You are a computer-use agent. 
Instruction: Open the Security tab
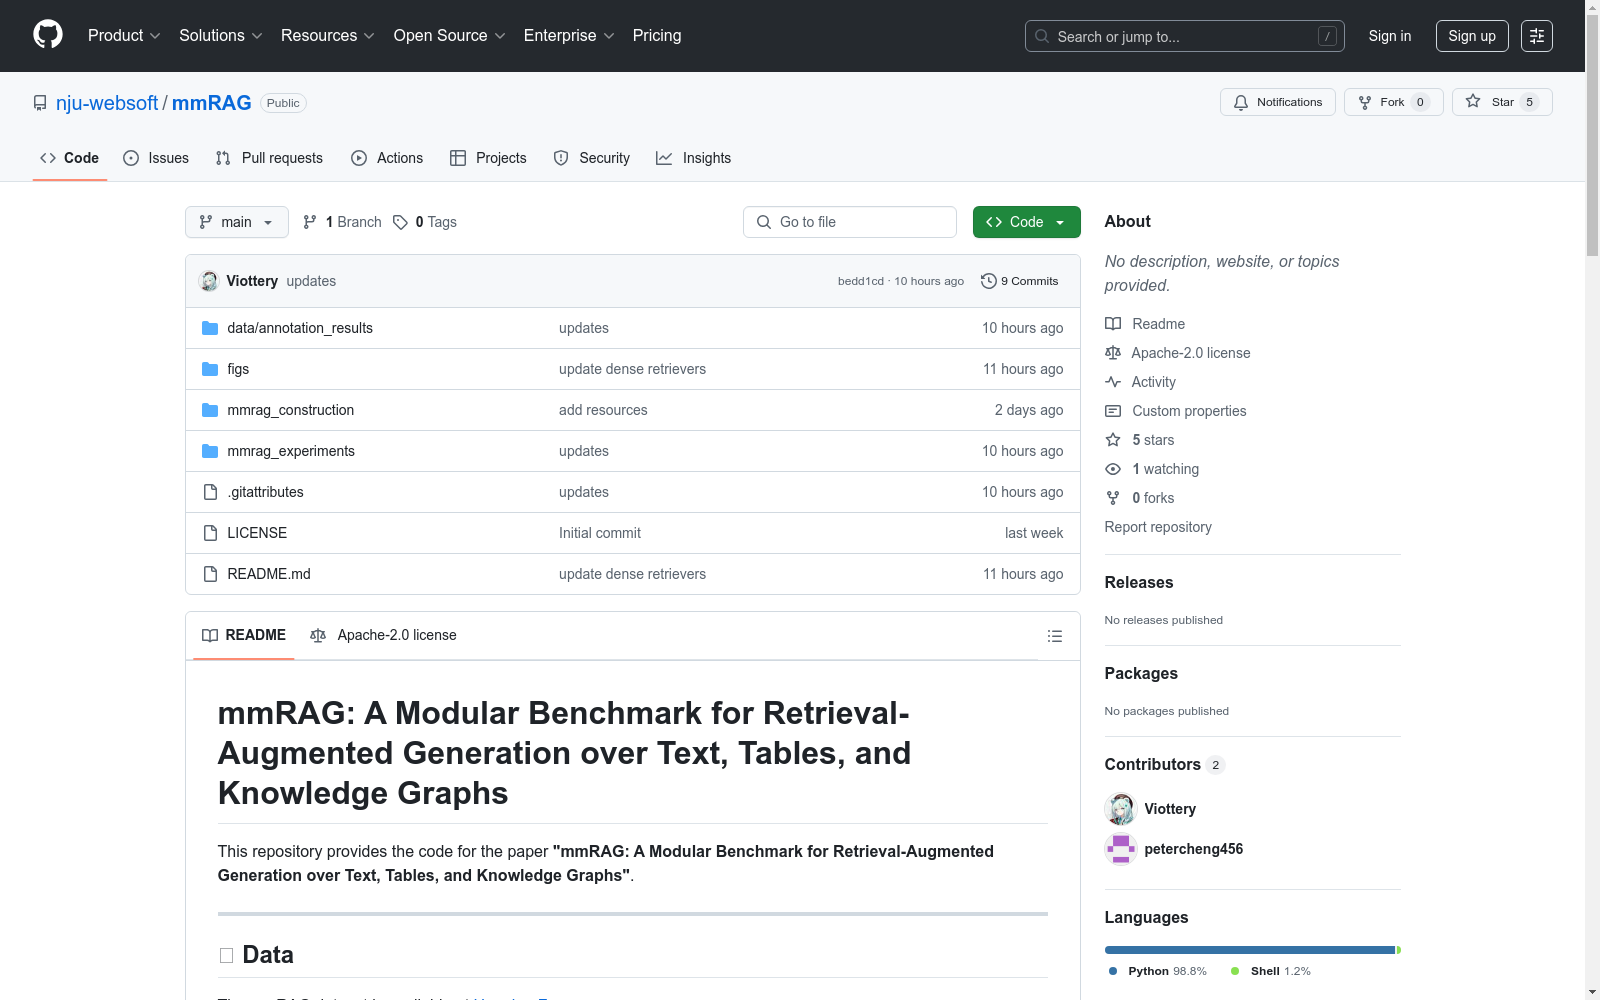[x=592, y=158]
